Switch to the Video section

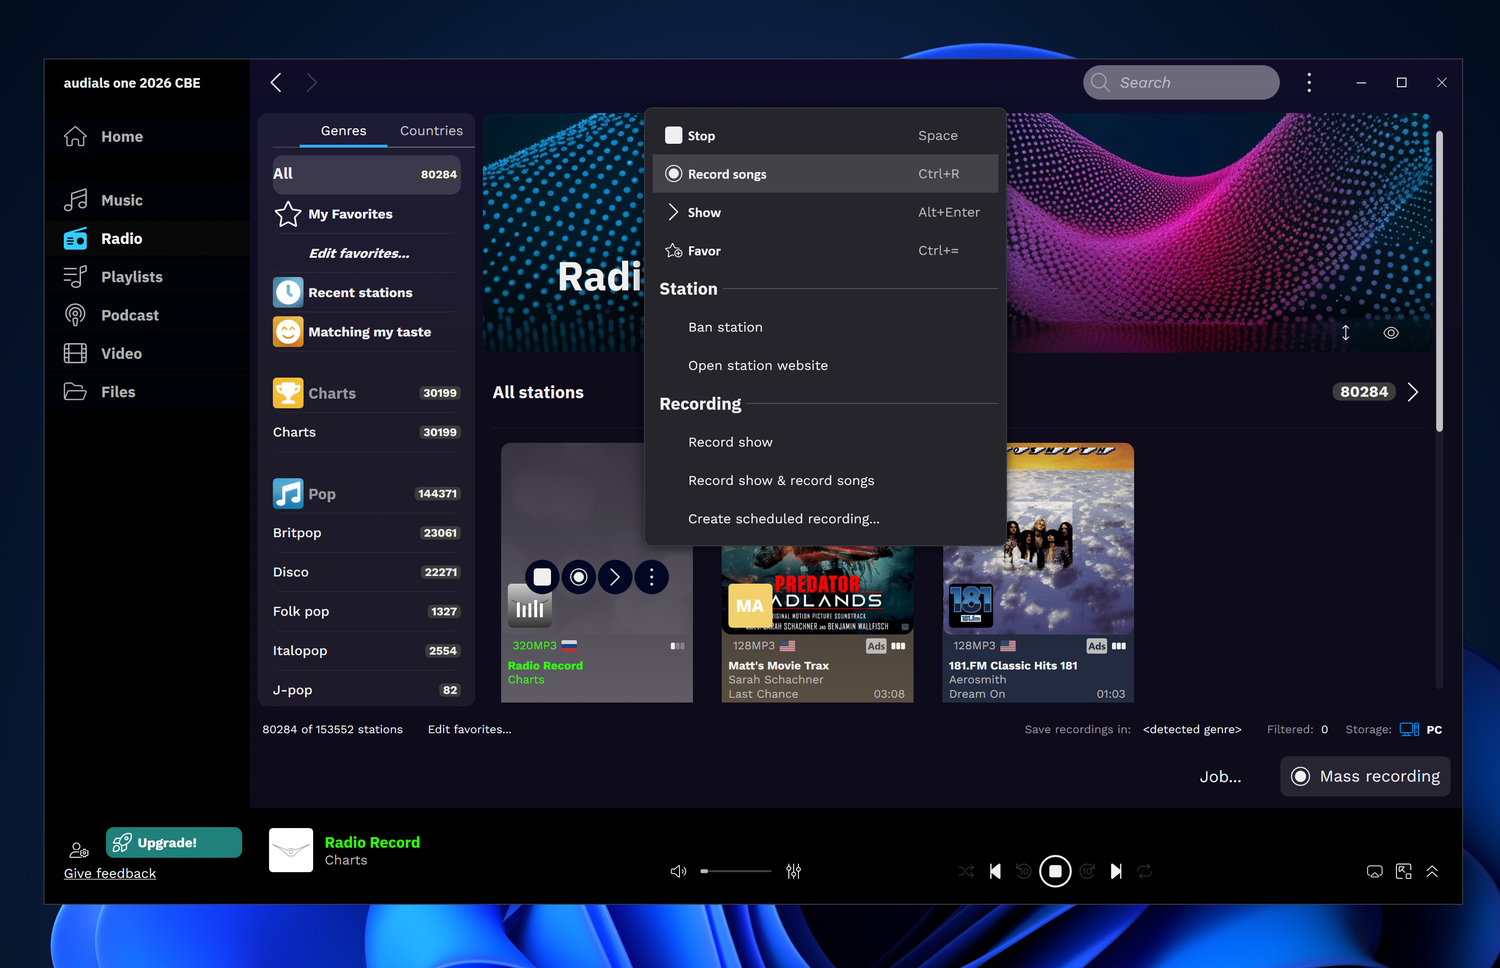(103, 353)
